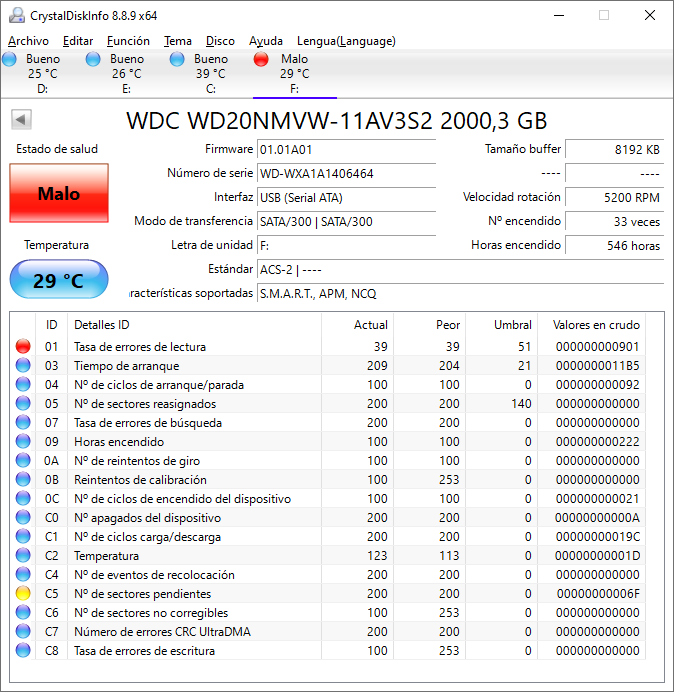Click red status icon of attribute 01

click(23, 346)
